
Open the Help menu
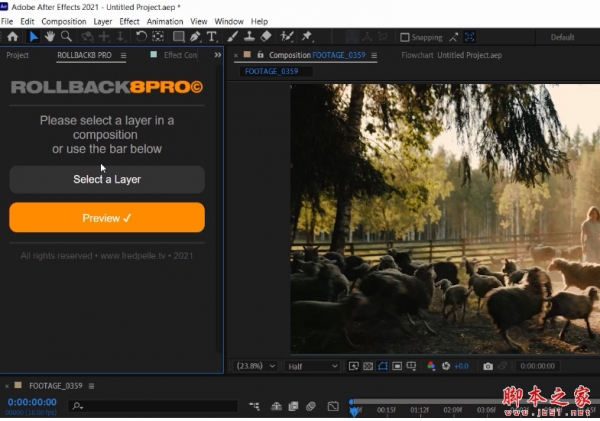point(259,21)
